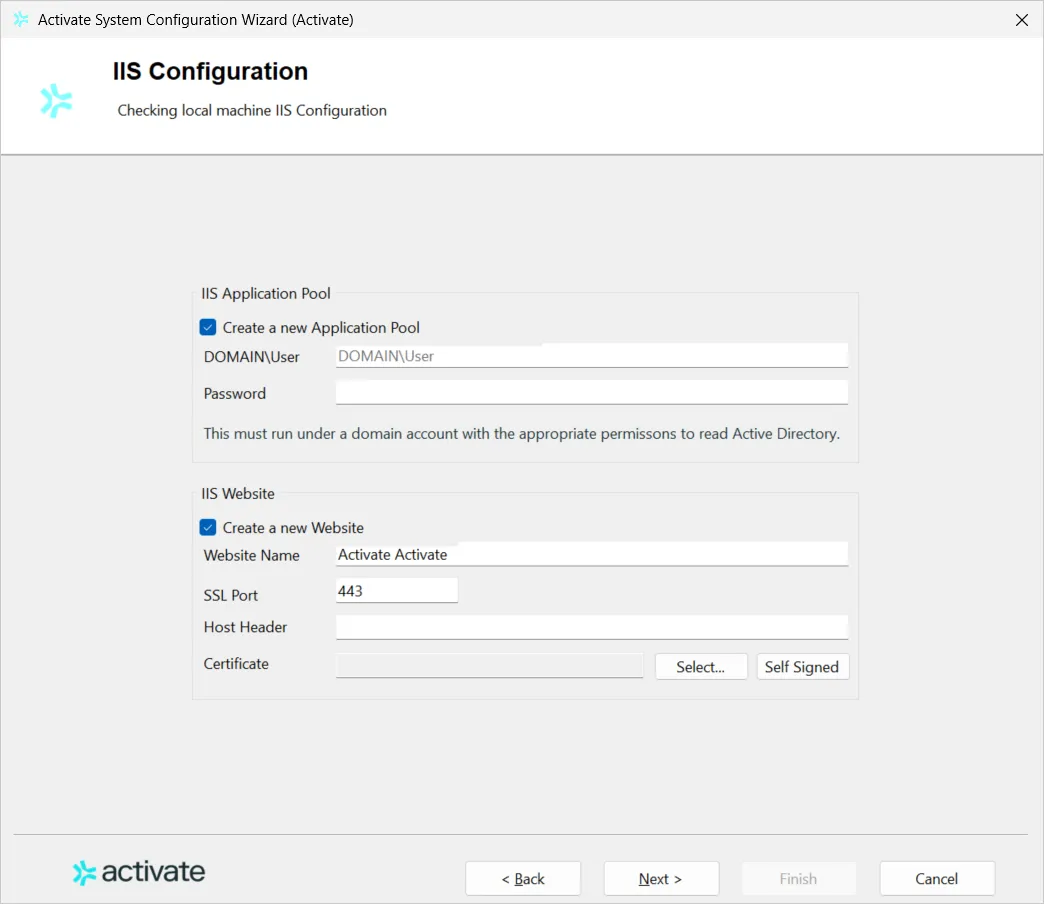Click the Activate icon in the title bar
This screenshot has width=1044, height=904.
click(x=21, y=19)
